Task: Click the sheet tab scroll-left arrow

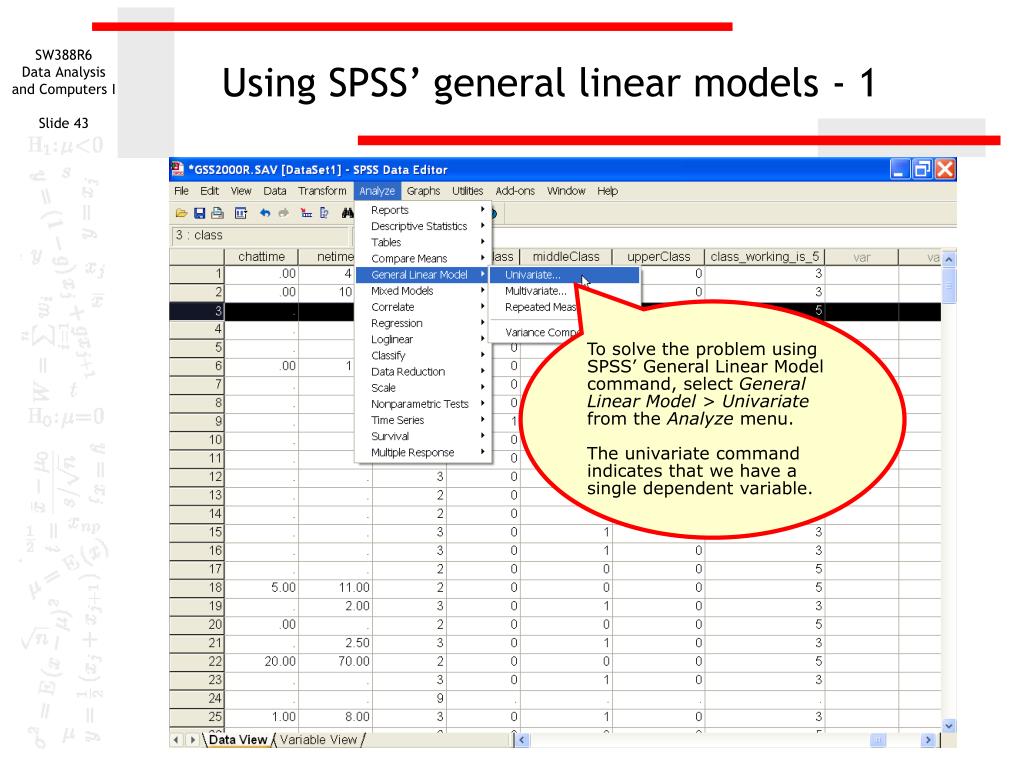Action: point(176,740)
